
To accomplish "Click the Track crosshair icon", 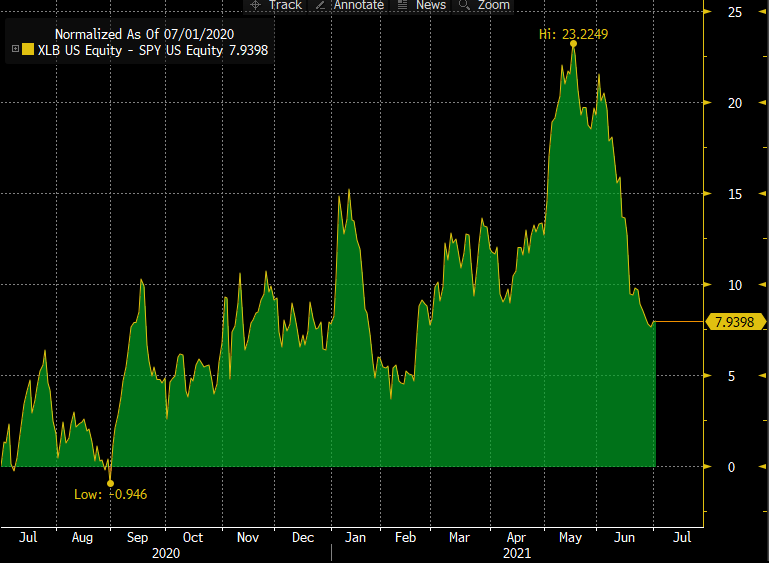I will pos(255,5).
